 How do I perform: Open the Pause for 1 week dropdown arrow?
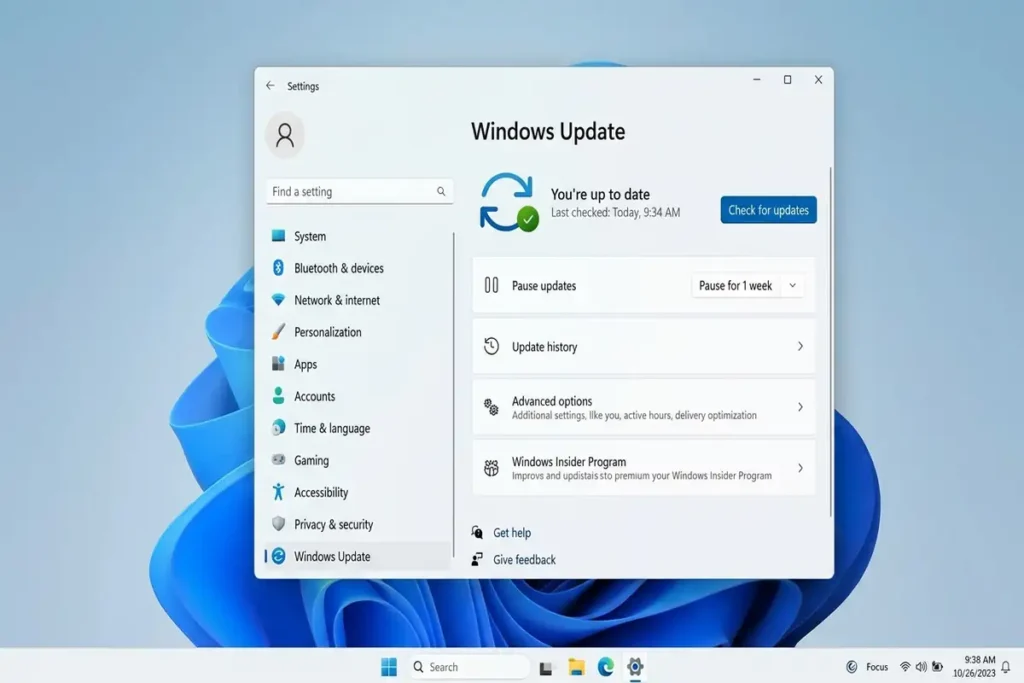792,285
